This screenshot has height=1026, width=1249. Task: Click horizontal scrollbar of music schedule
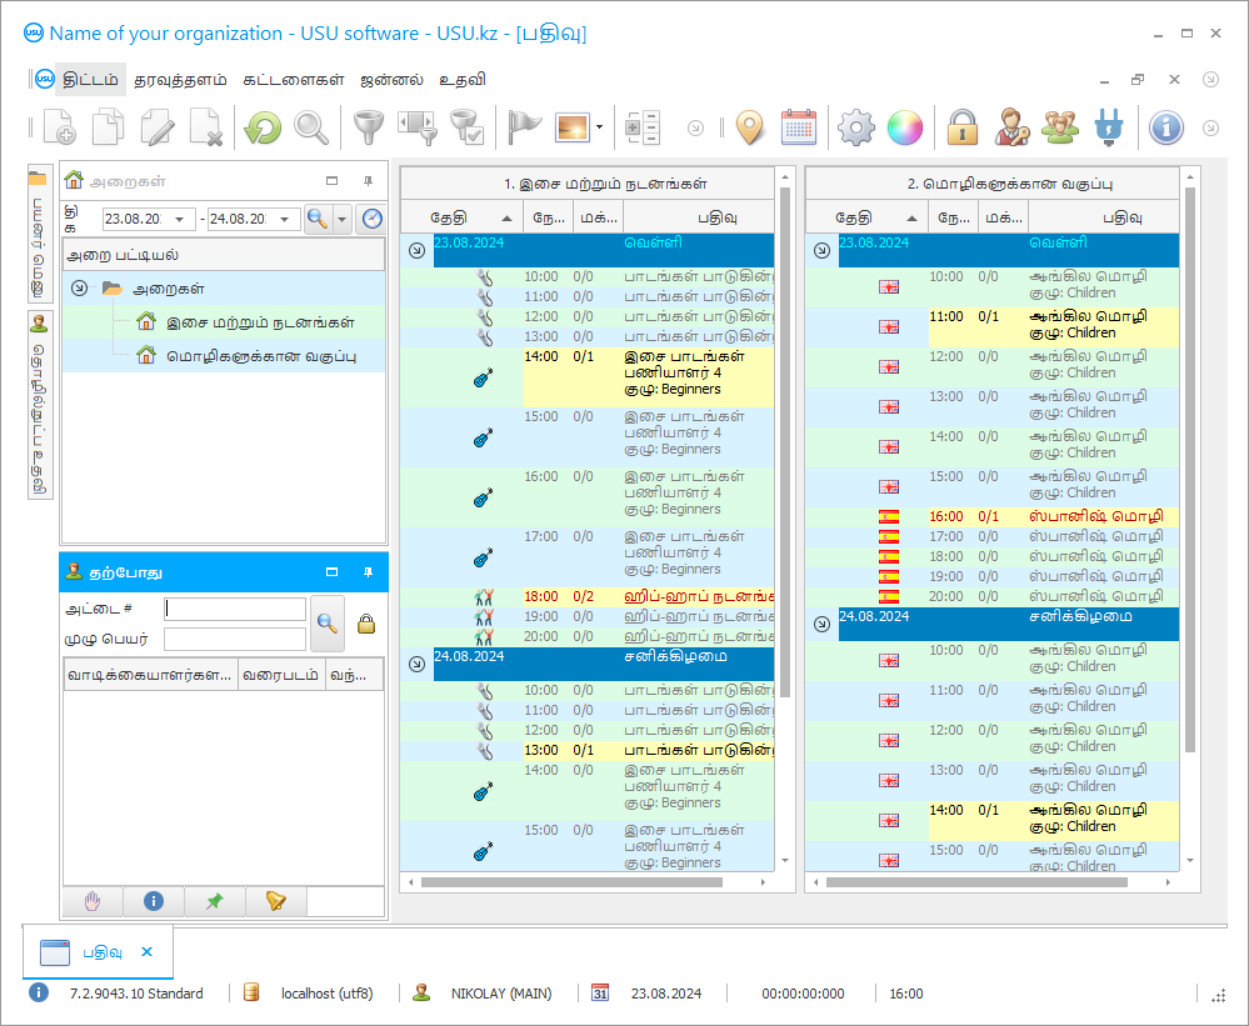click(x=571, y=883)
